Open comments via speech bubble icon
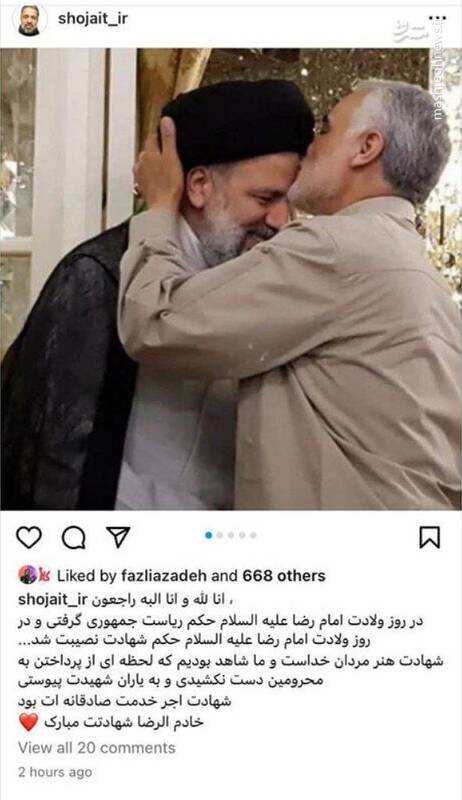The height and width of the screenshot is (800, 462). 74,538
